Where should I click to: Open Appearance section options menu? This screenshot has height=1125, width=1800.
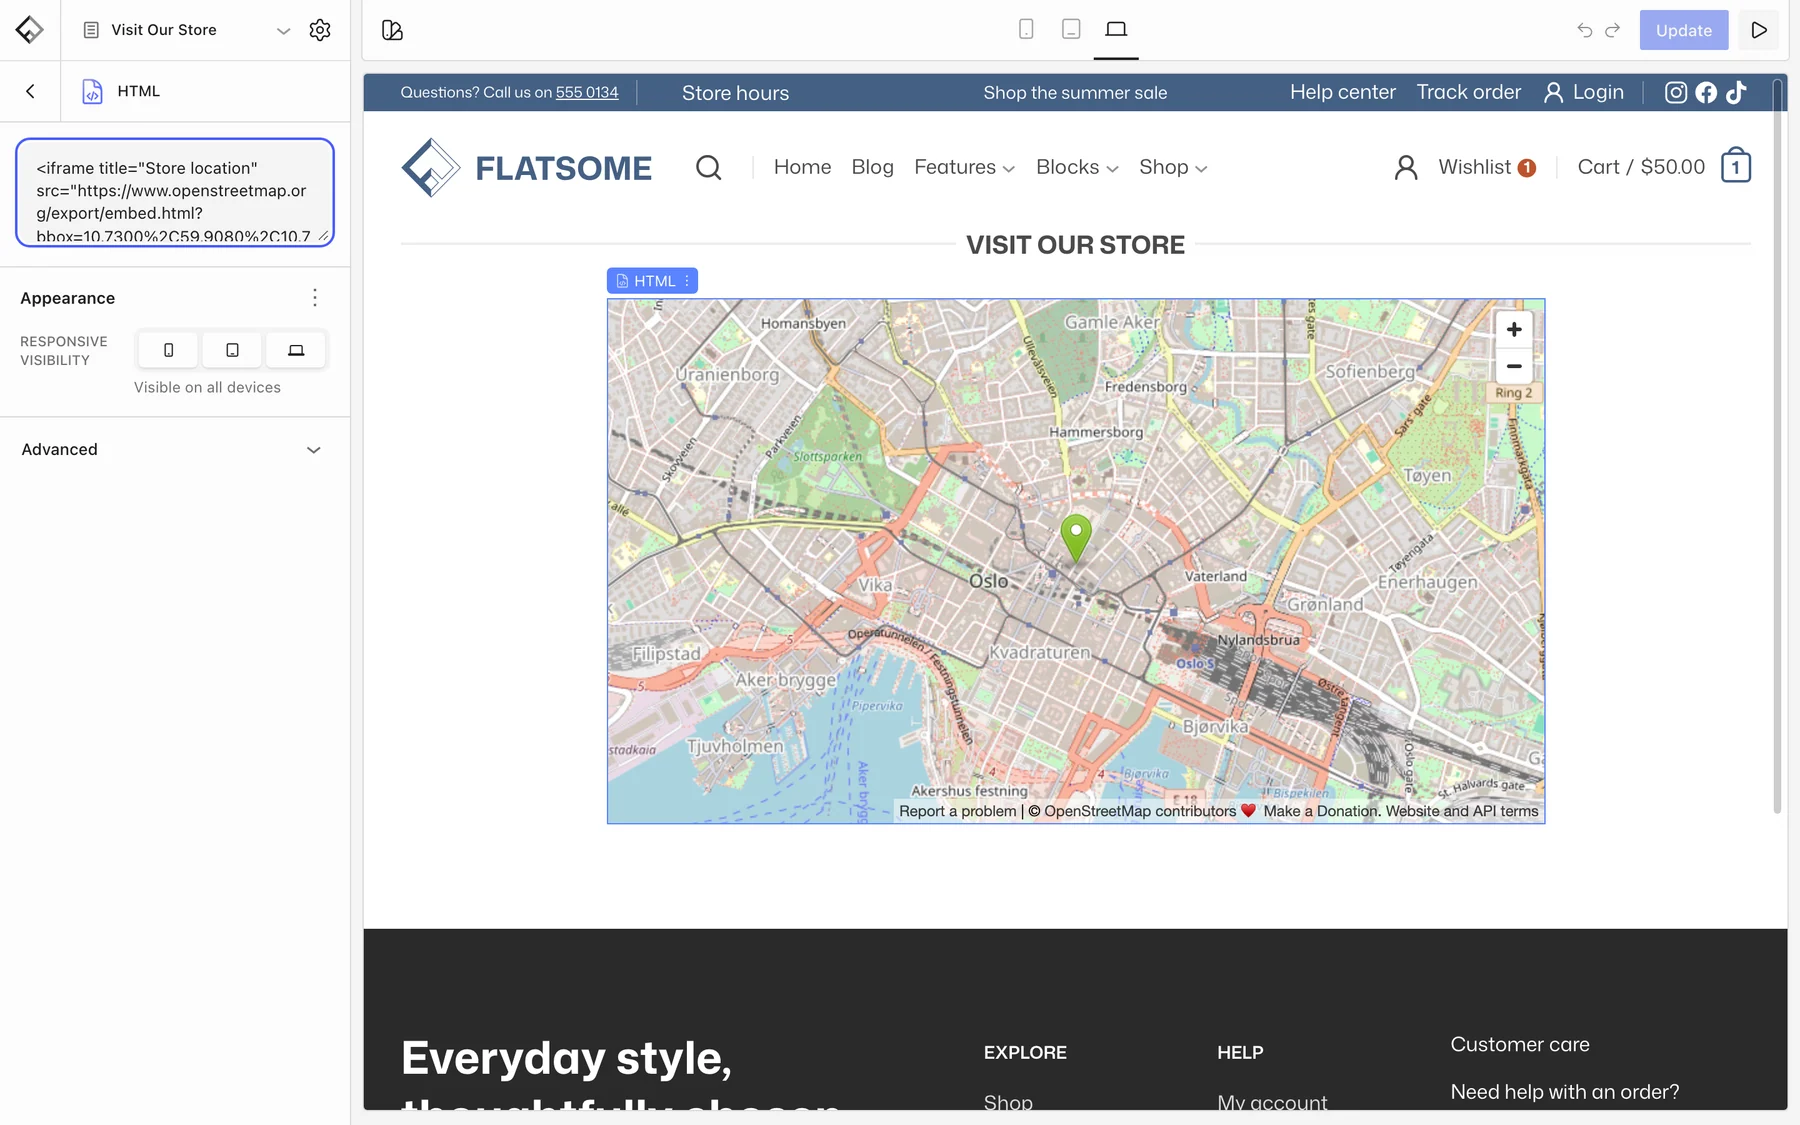click(314, 298)
